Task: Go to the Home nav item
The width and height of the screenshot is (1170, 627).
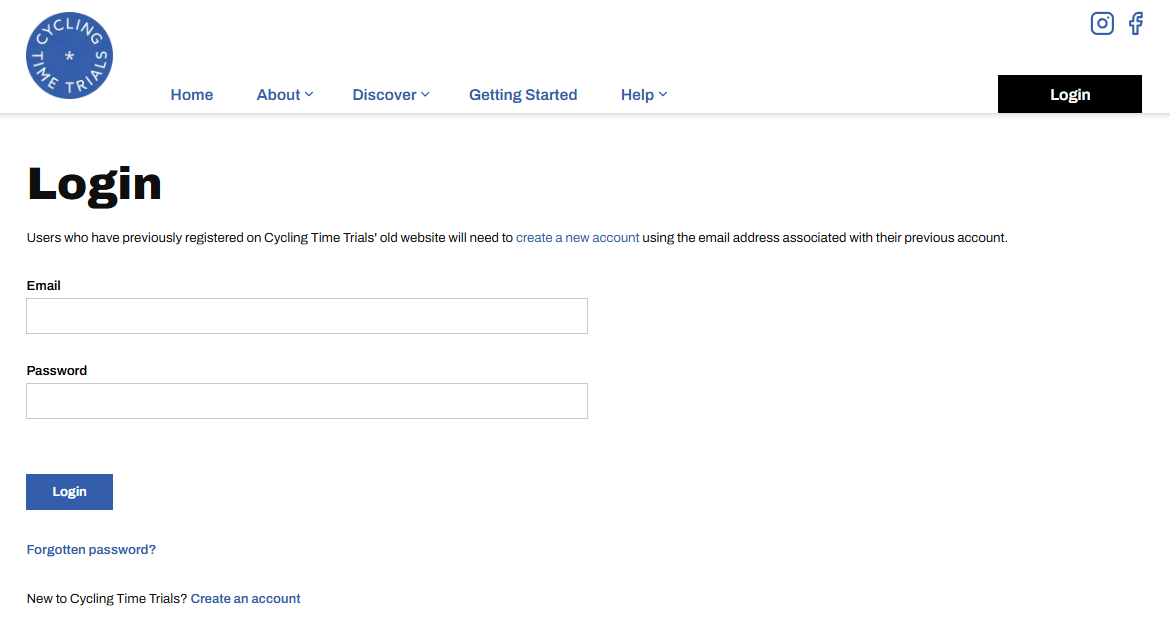Action: 191,95
